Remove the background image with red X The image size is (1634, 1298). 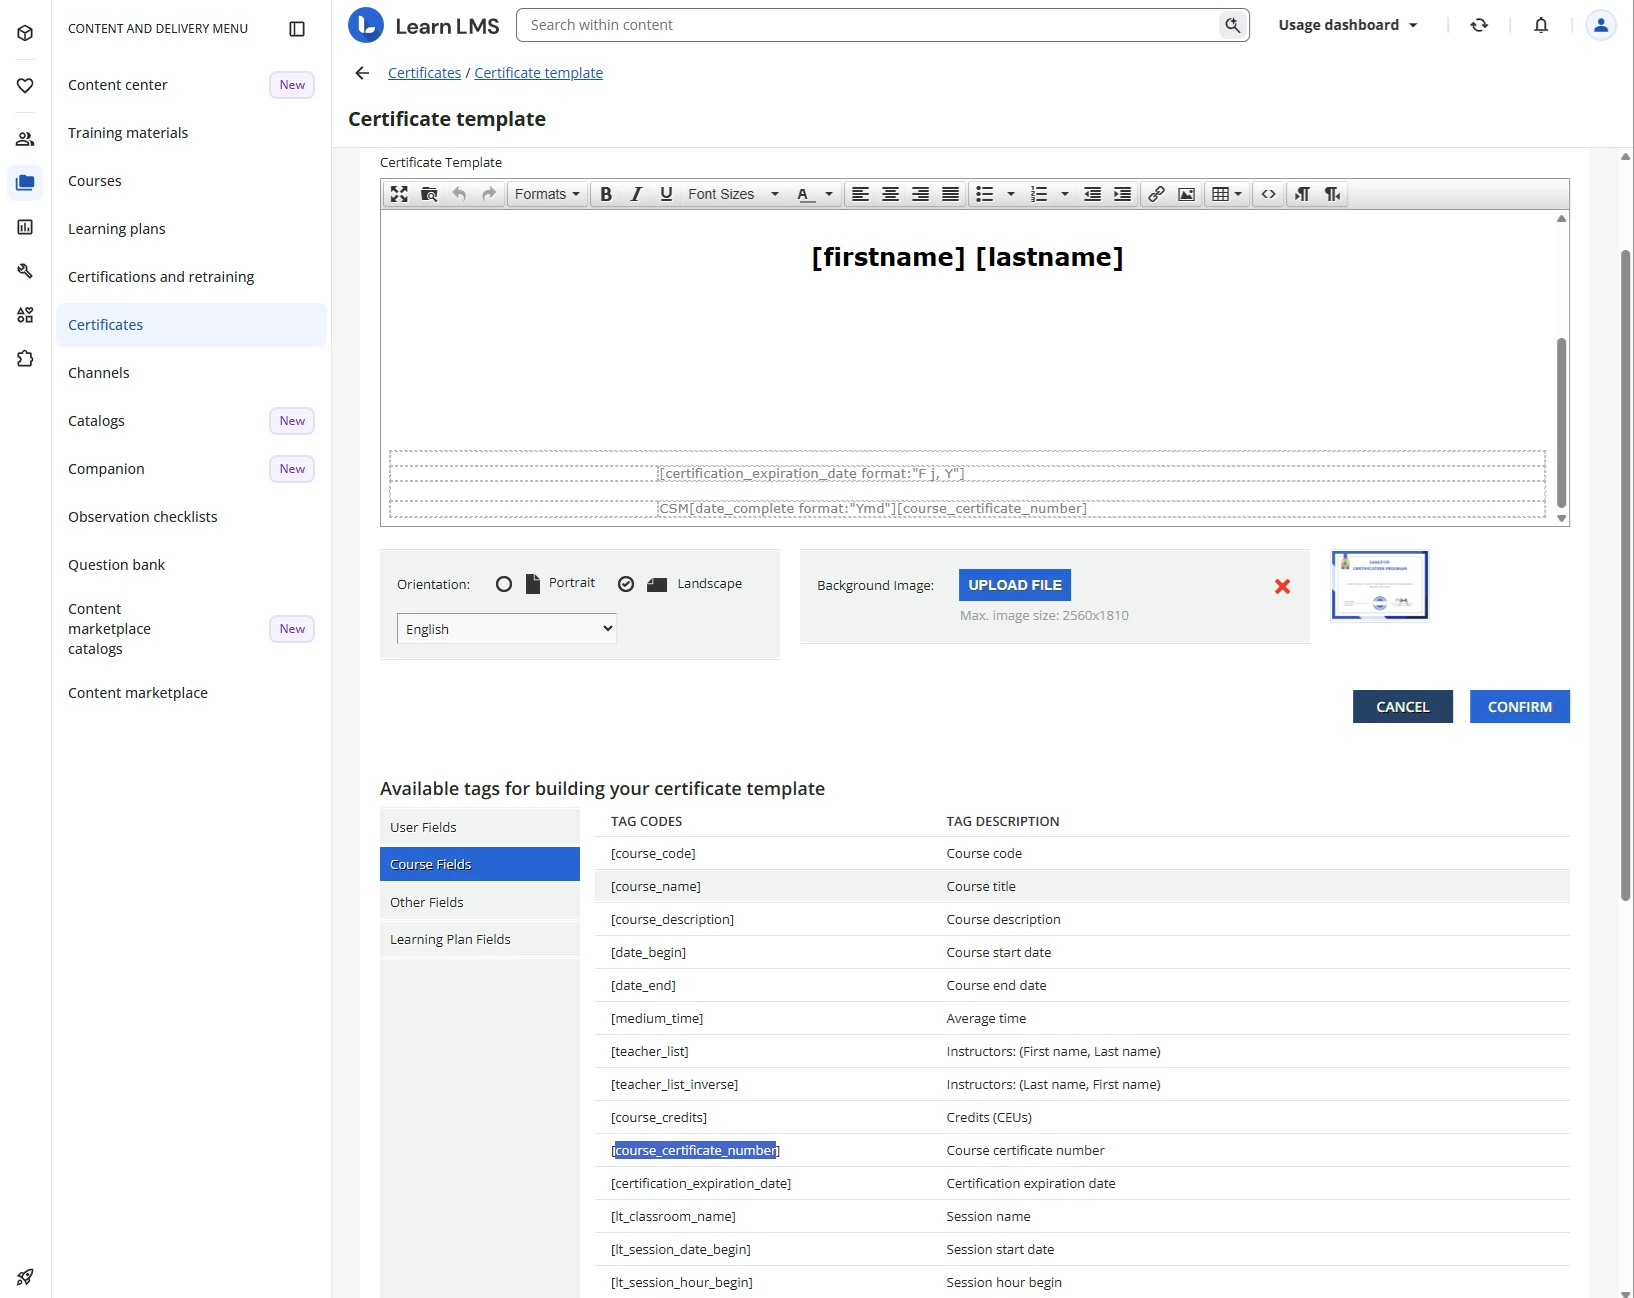[x=1282, y=587]
